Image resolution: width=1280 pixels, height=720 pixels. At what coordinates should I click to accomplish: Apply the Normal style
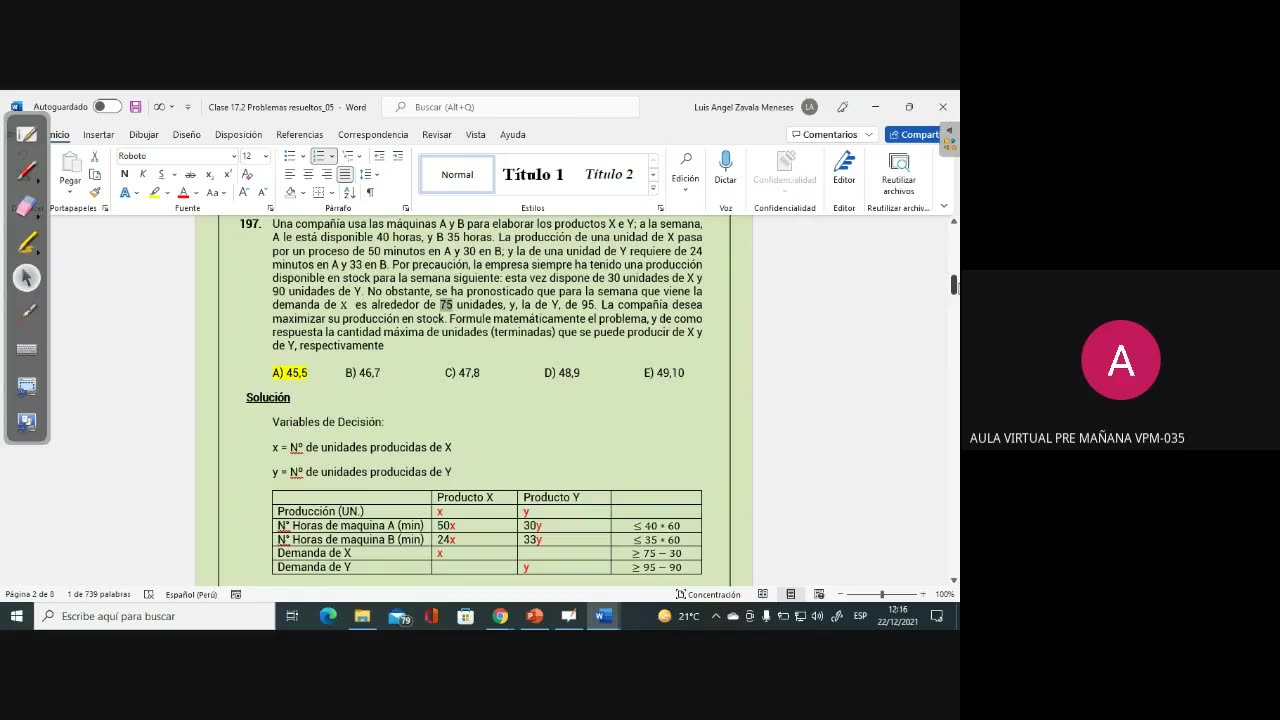click(457, 174)
